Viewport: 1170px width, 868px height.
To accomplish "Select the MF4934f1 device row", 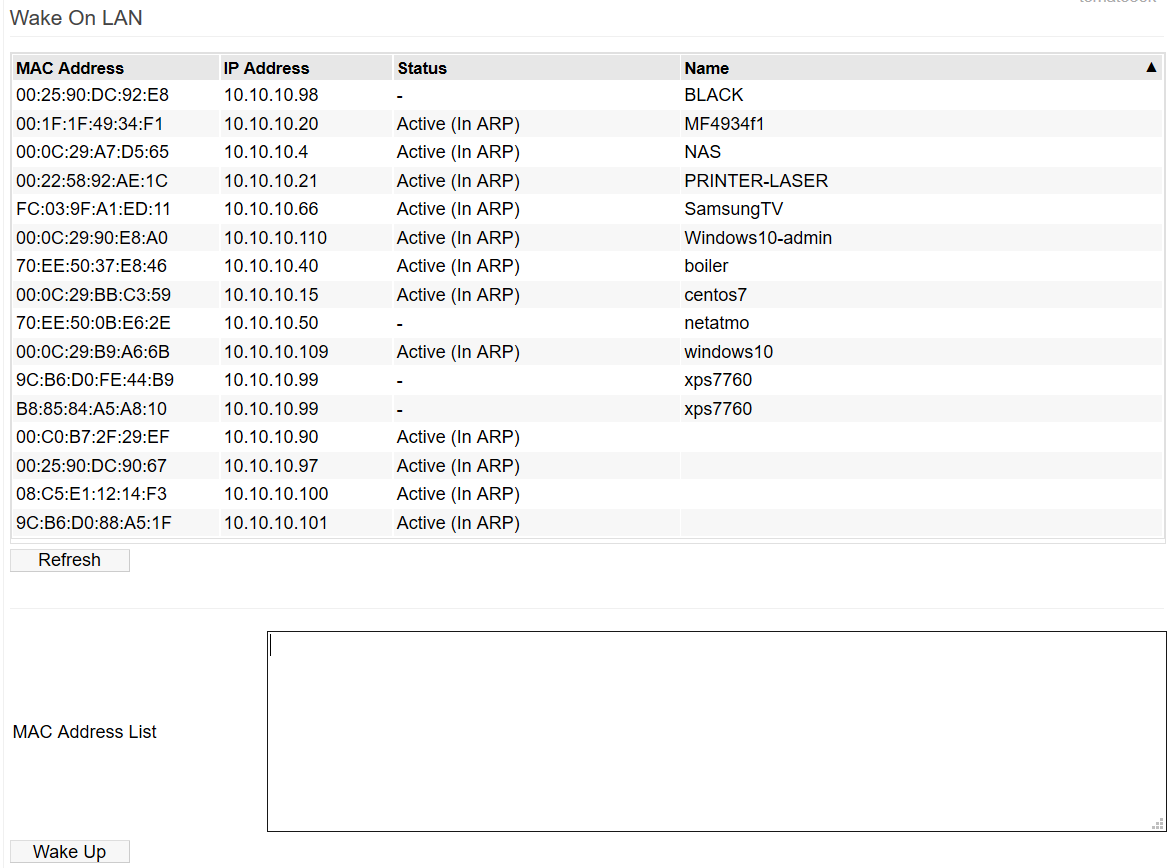I will [x=588, y=124].
